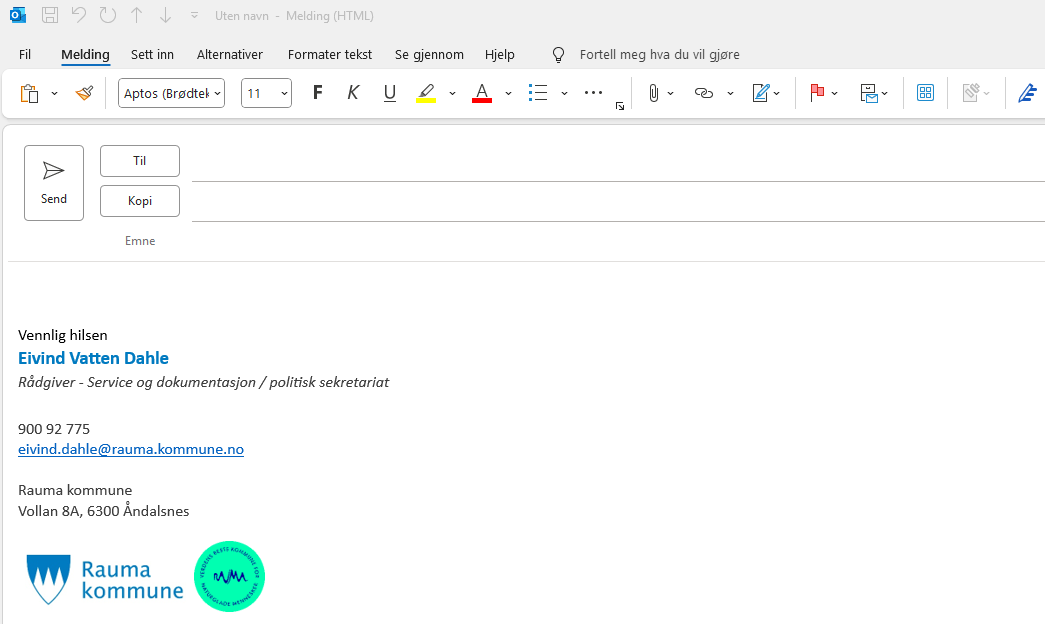The width and height of the screenshot is (1045, 624).
Task: Open the Til recipient picker
Action: coord(140,161)
